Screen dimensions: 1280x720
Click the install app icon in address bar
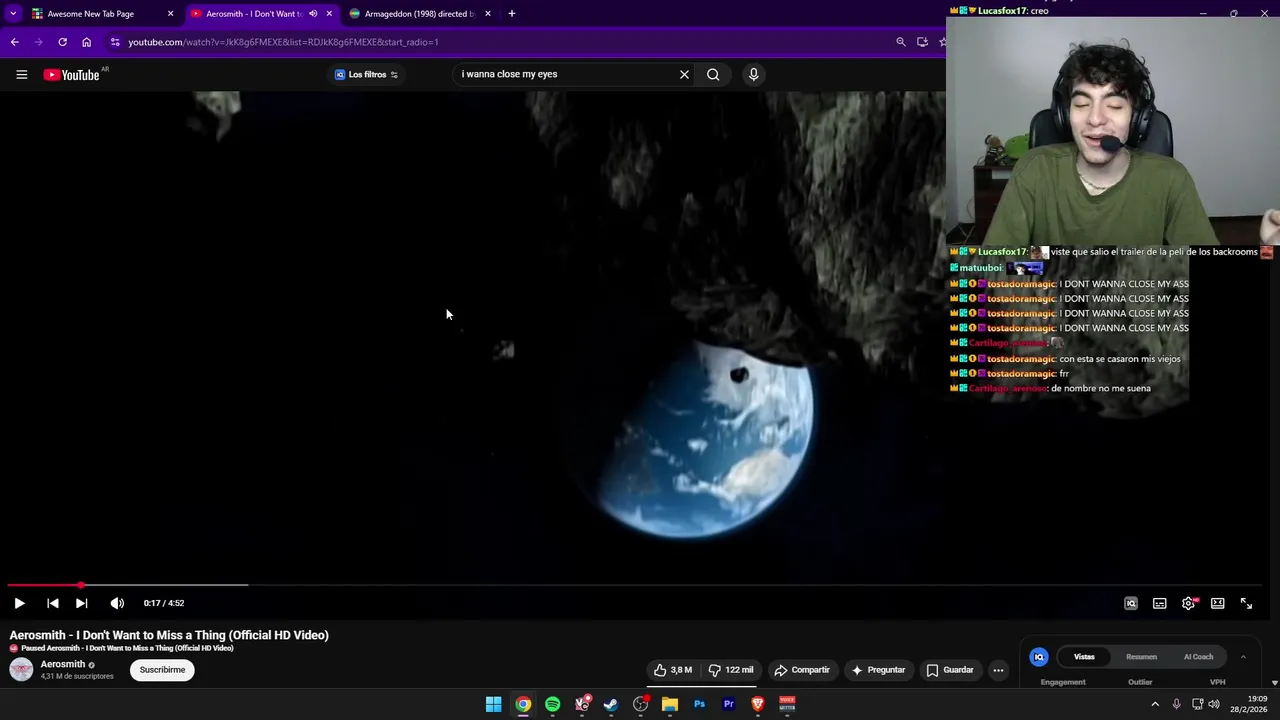922,42
